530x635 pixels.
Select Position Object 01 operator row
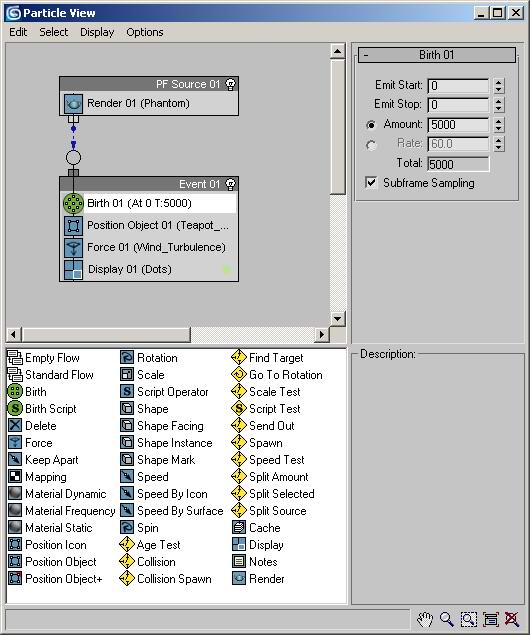(x=149, y=226)
